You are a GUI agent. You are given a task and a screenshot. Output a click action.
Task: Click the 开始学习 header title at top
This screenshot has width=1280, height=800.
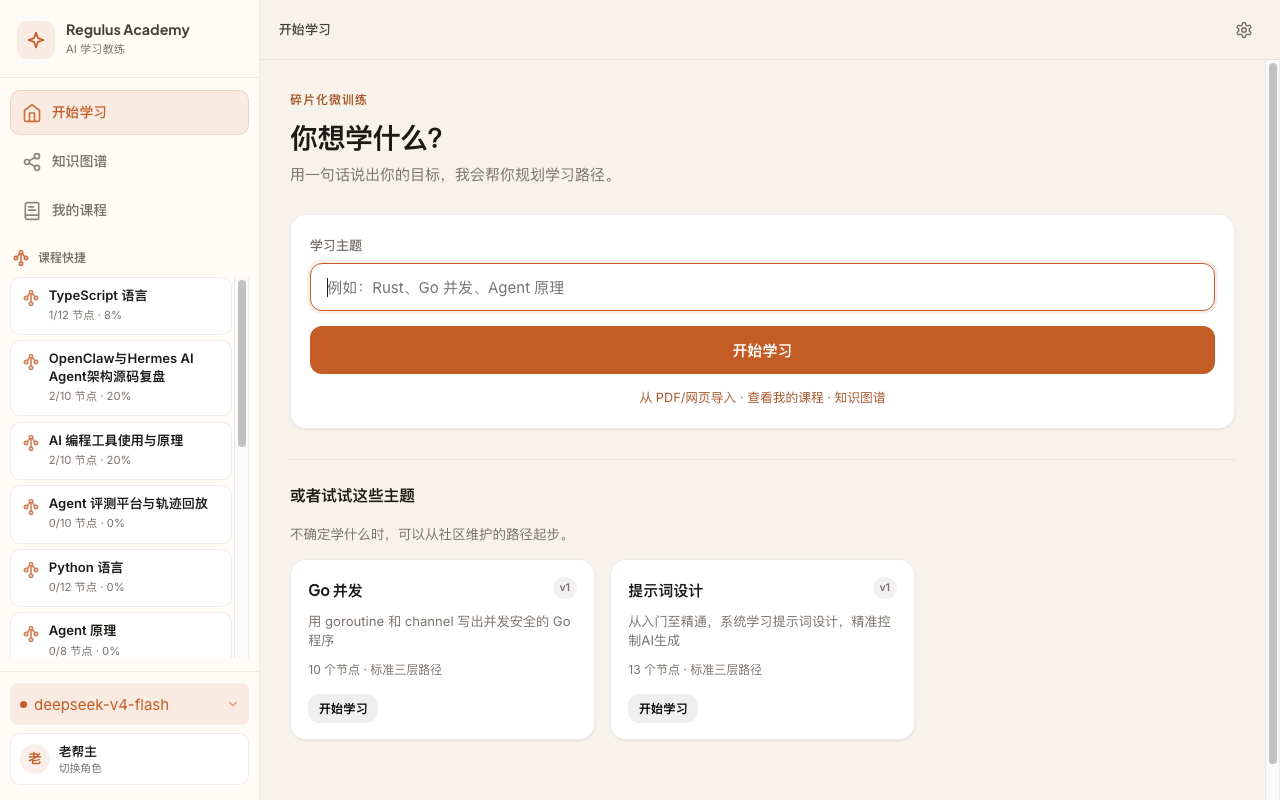305,30
